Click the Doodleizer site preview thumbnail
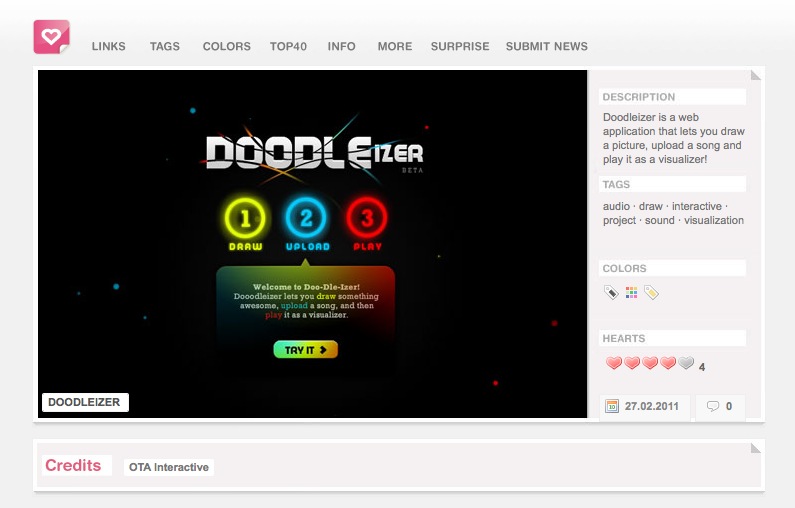Viewport: 795px width, 508px height. tap(313, 243)
